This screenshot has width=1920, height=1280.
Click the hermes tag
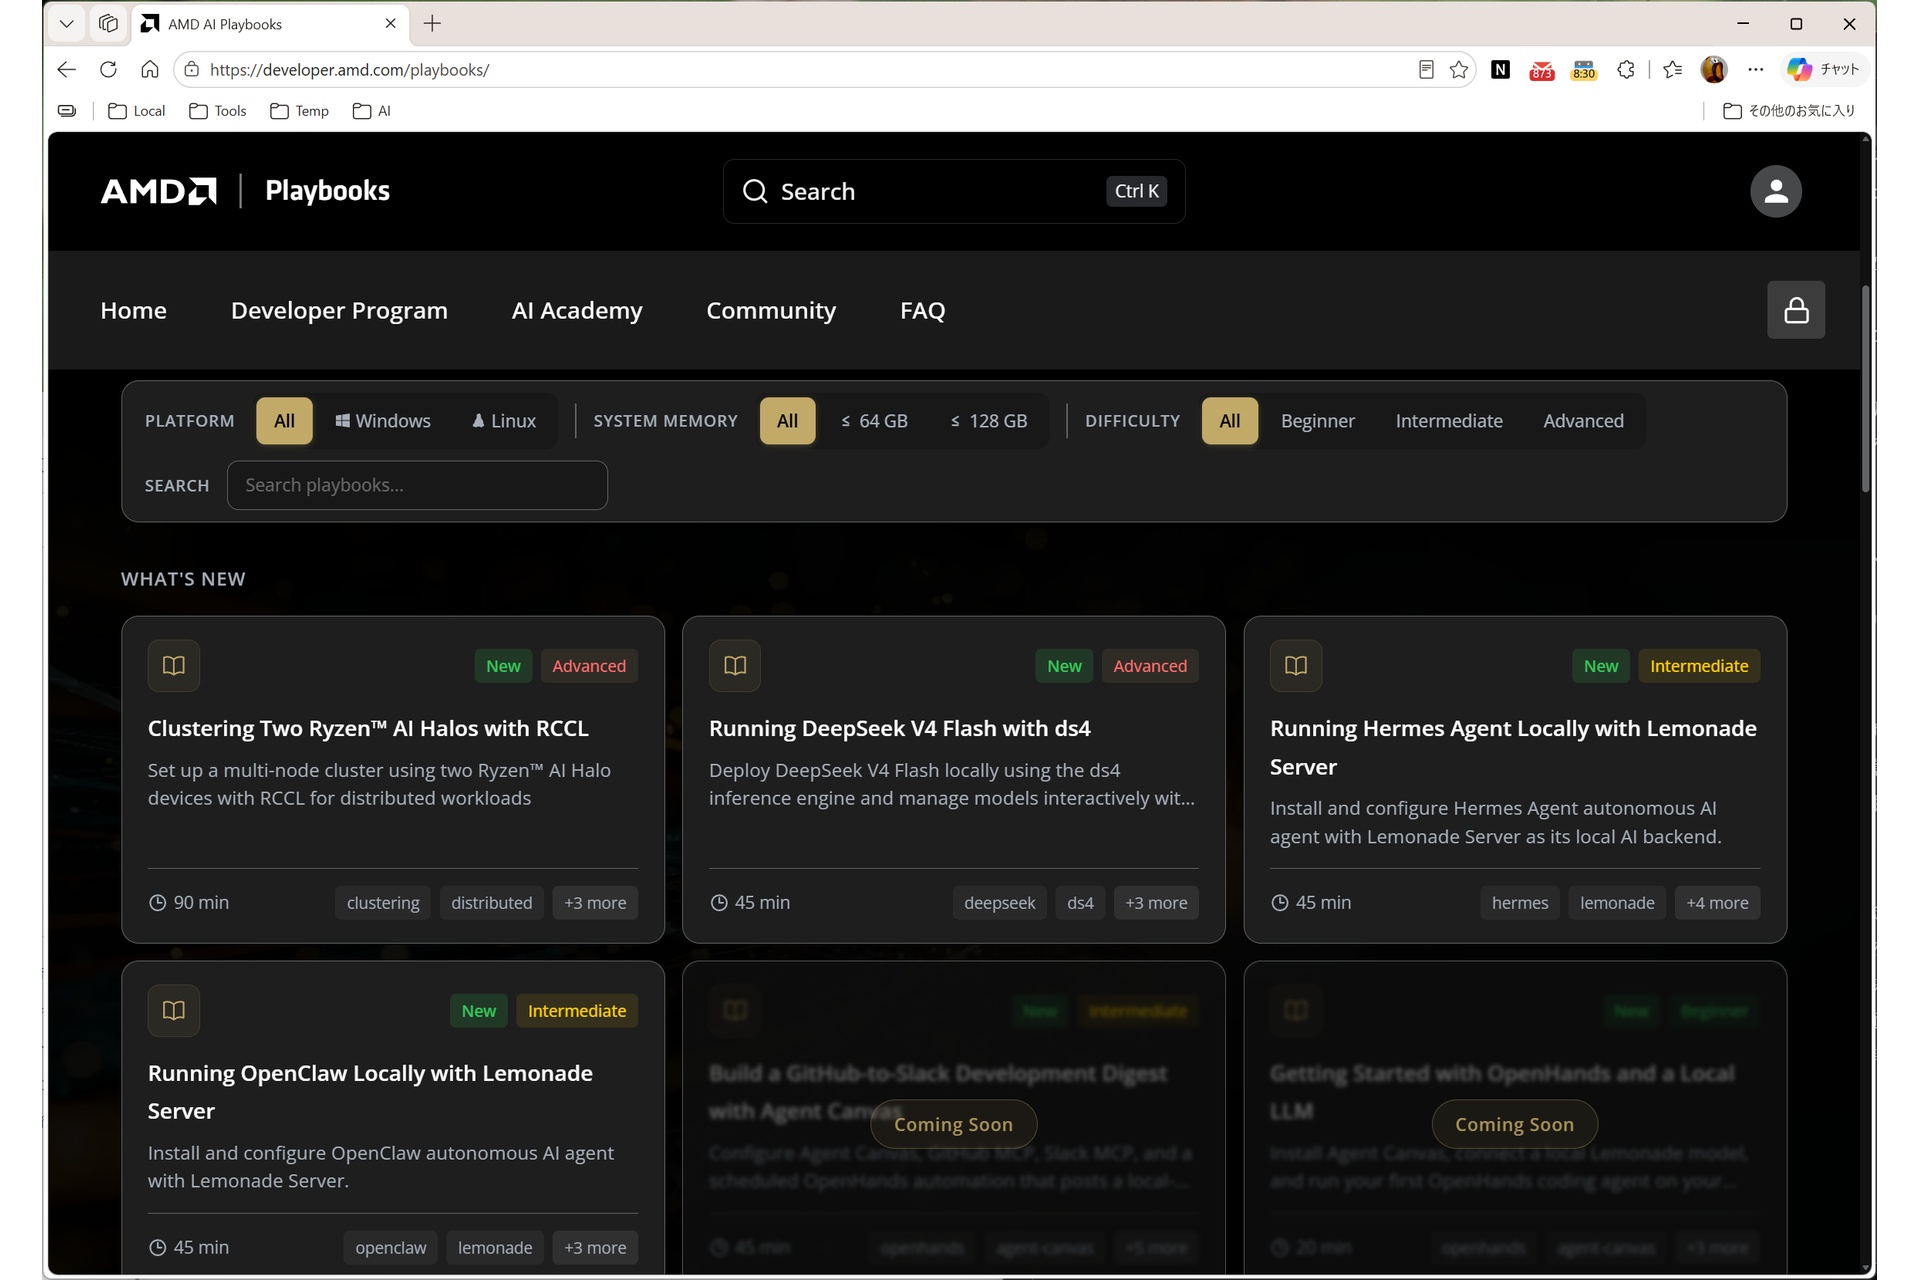coord(1520,903)
